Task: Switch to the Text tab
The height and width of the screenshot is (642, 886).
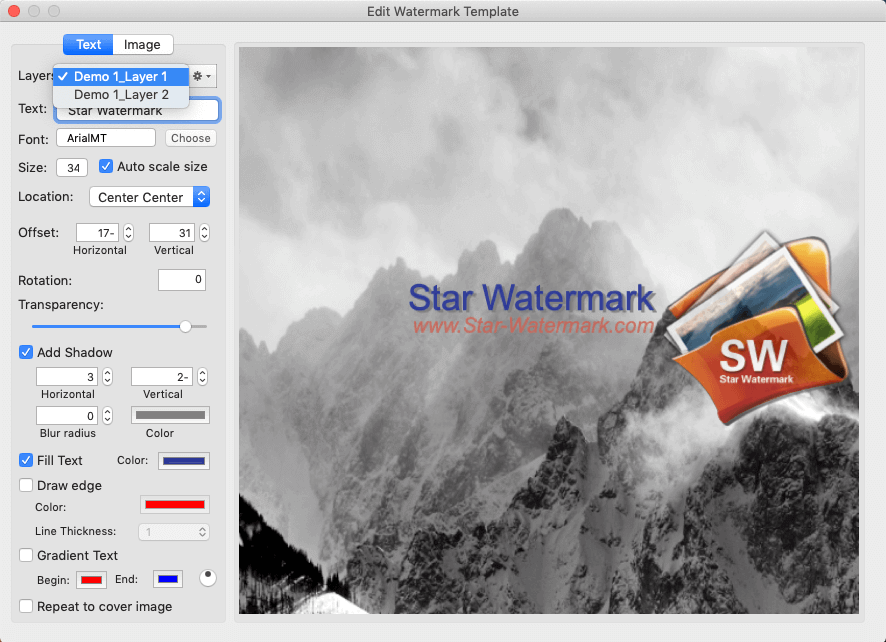Action: point(88,45)
